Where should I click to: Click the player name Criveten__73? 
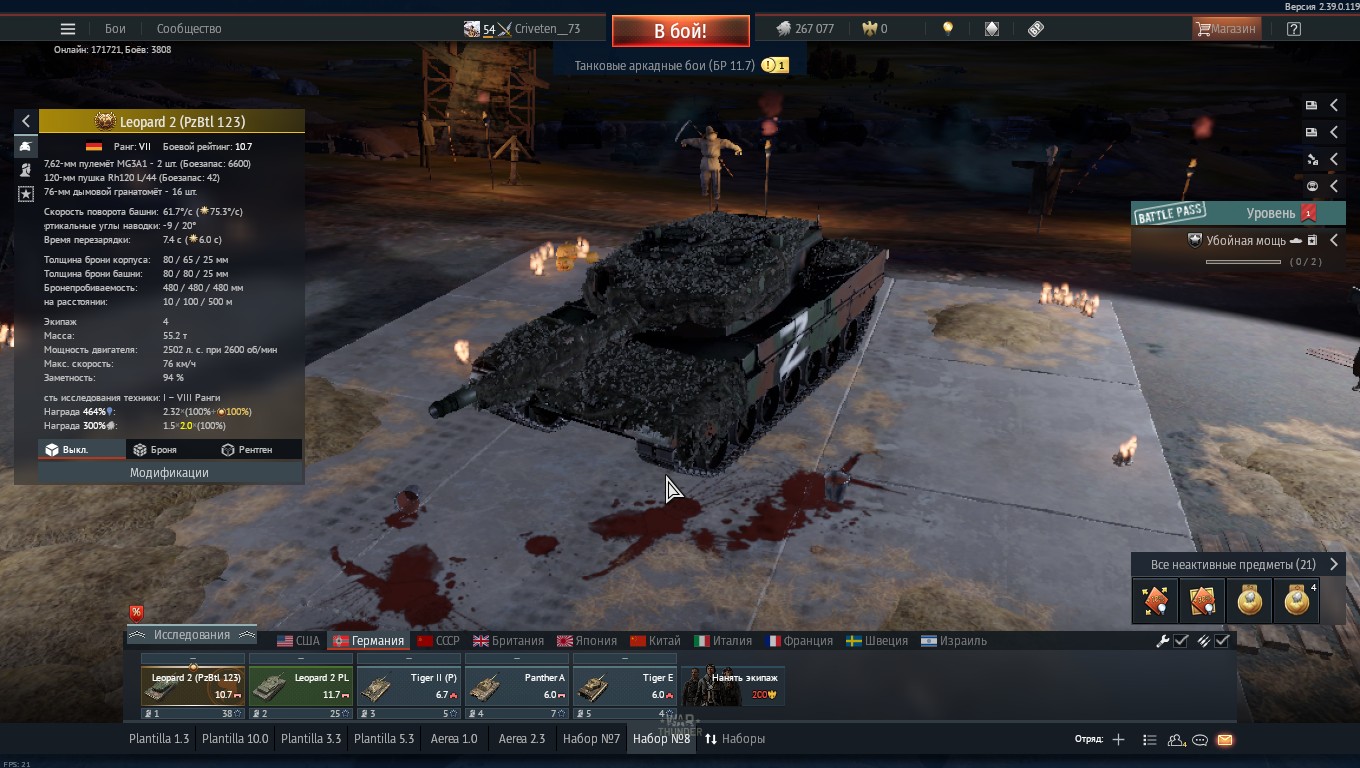coord(547,29)
